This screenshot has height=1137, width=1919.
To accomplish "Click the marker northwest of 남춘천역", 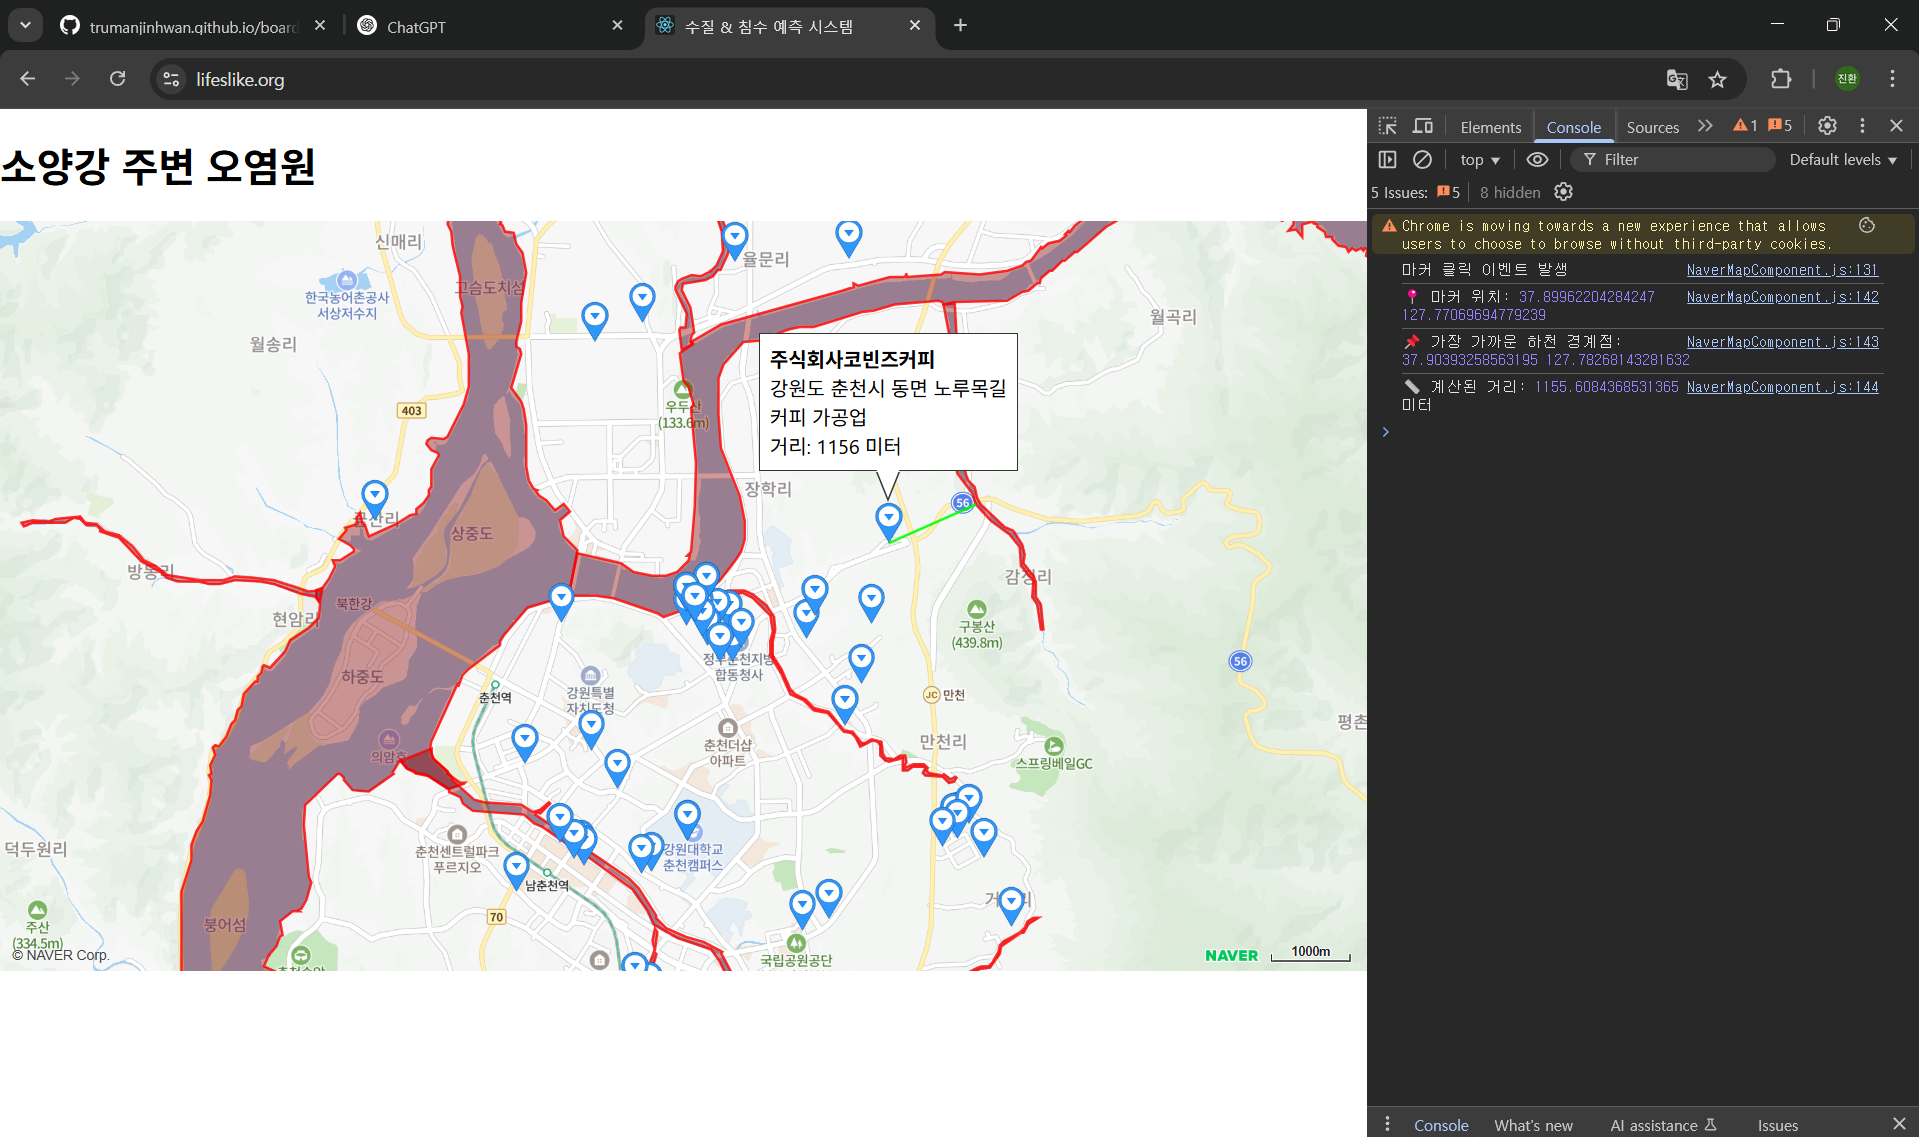I will tap(516, 870).
